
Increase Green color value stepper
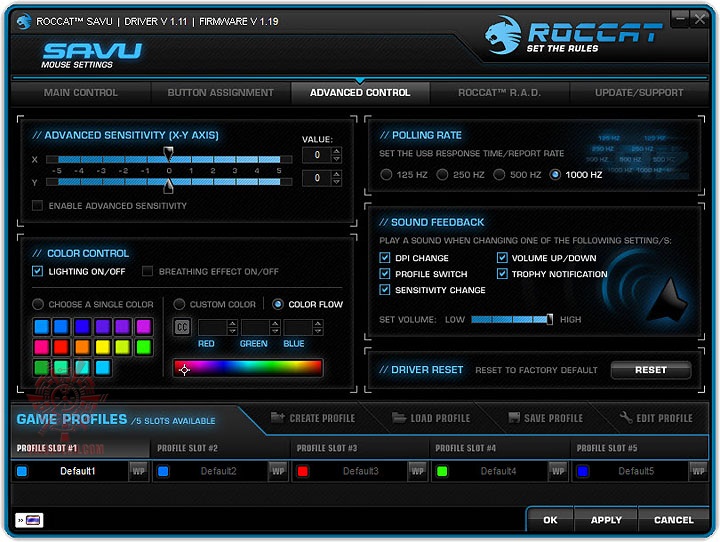pos(275,323)
